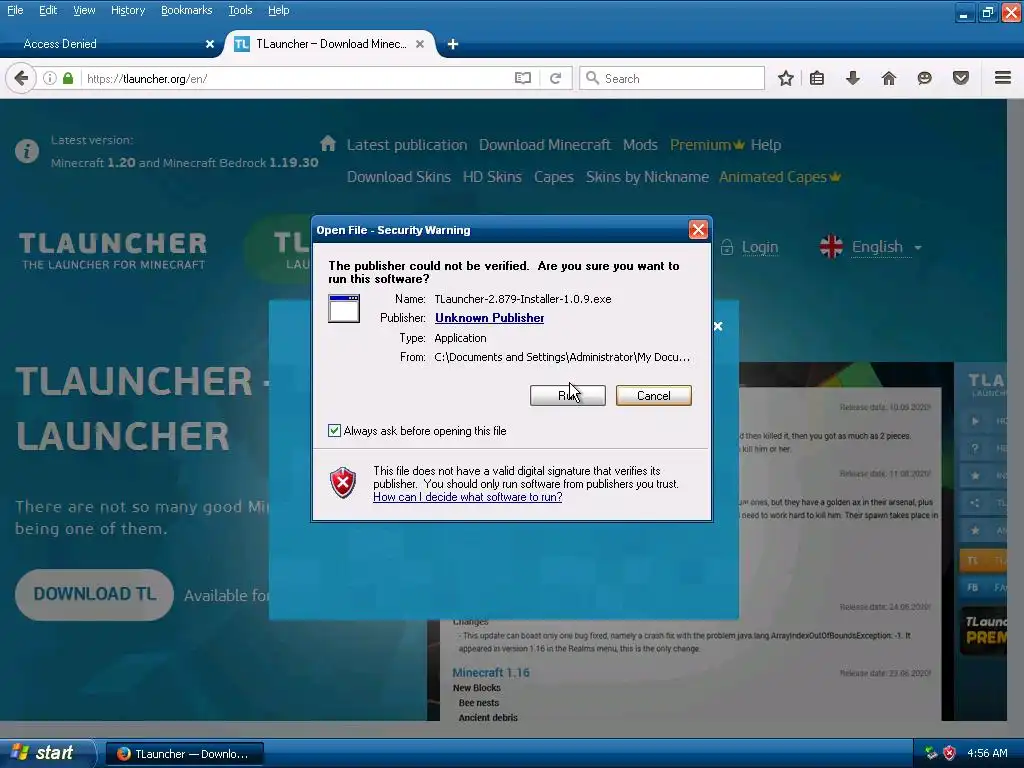Open the Unknown Publisher link
The height and width of the screenshot is (768, 1024).
click(x=489, y=317)
